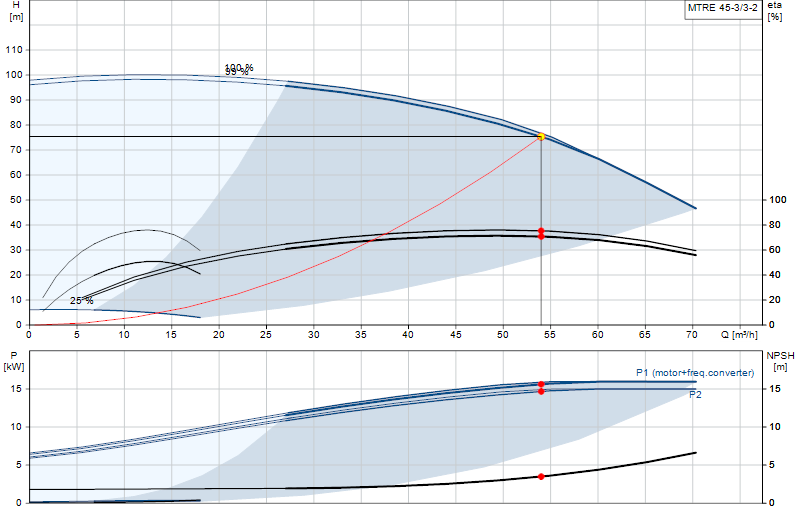The image size is (800, 520).
Task: Select the MTRE 45-3/3-2 legend box
Action: tap(723, 9)
